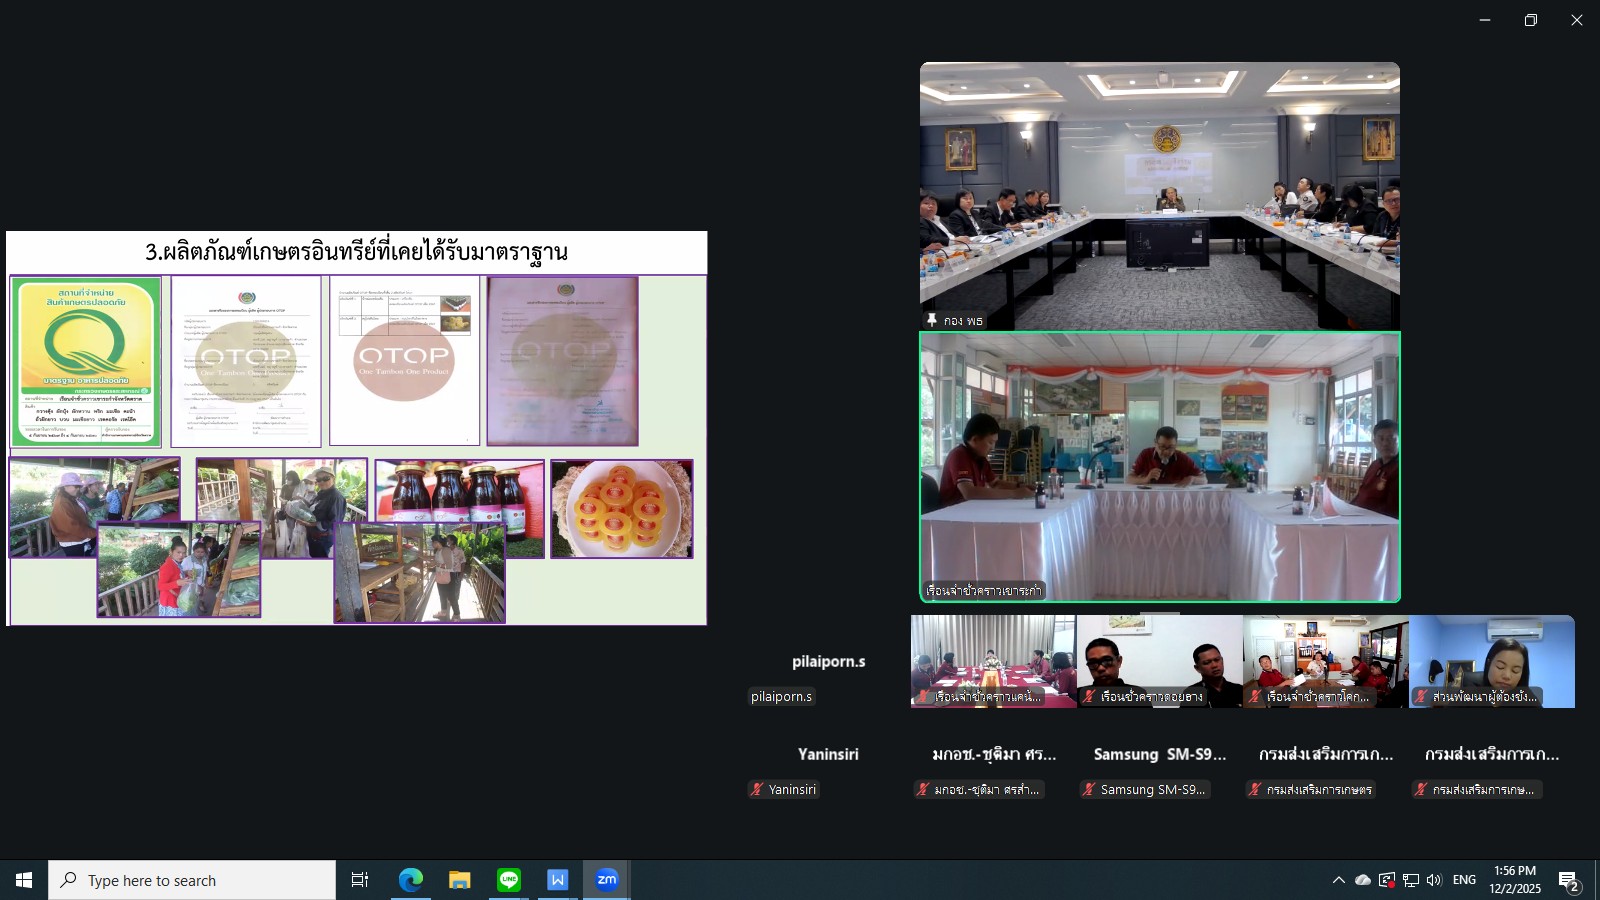The image size is (1600, 900).
Task: Launch LINE from the taskbar
Action: tap(509, 880)
